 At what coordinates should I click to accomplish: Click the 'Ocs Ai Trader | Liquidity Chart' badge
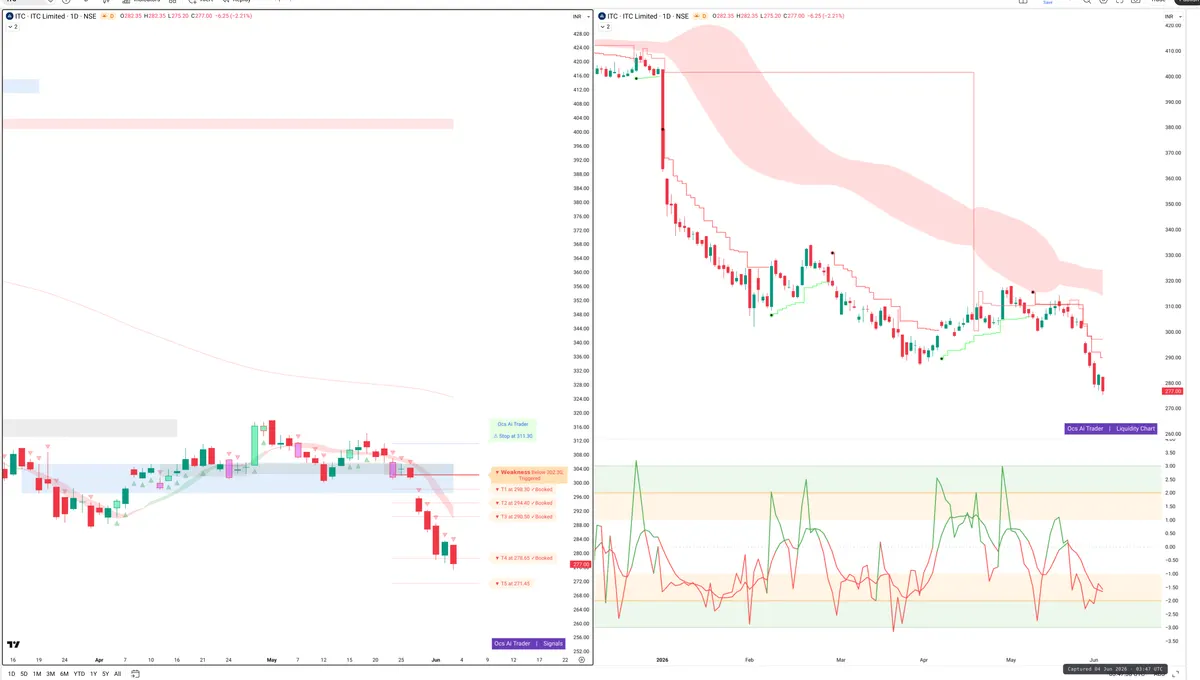(1111, 428)
